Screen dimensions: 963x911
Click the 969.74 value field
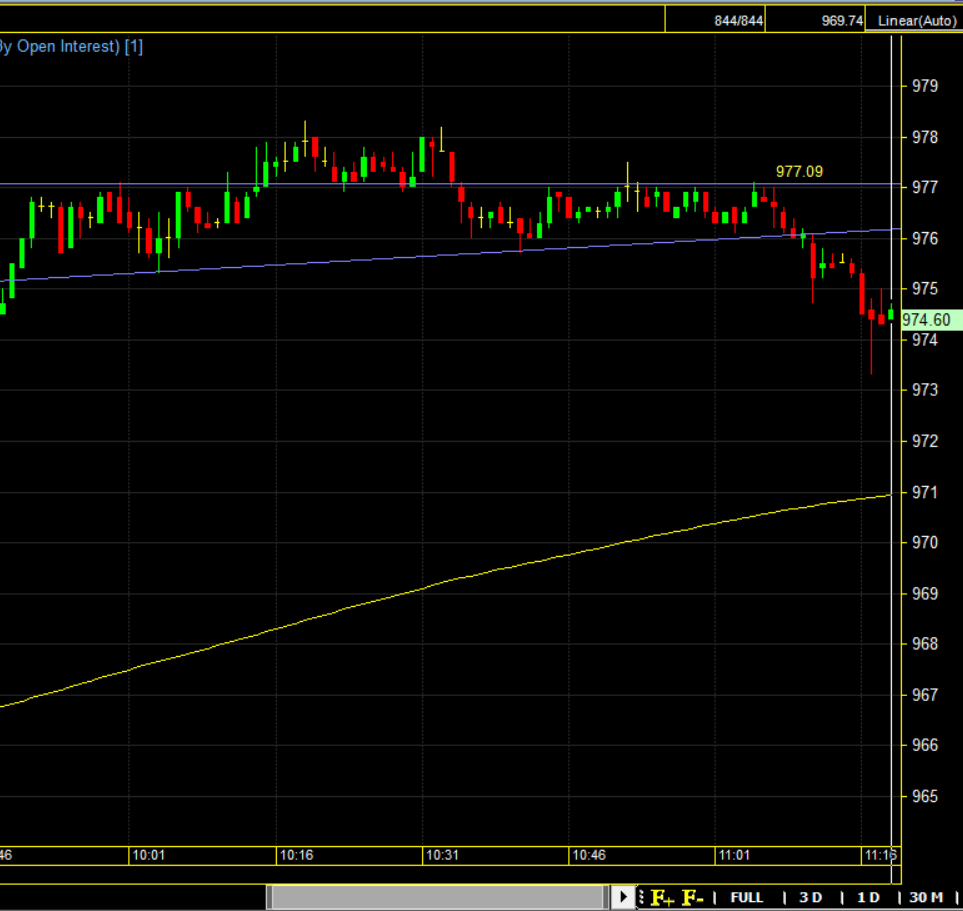coord(816,20)
